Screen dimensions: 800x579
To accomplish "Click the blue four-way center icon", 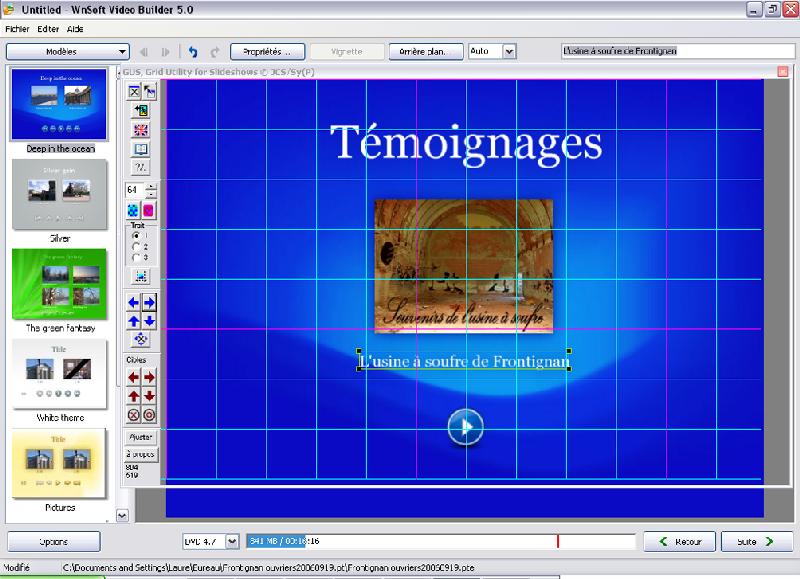I will (141, 339).
